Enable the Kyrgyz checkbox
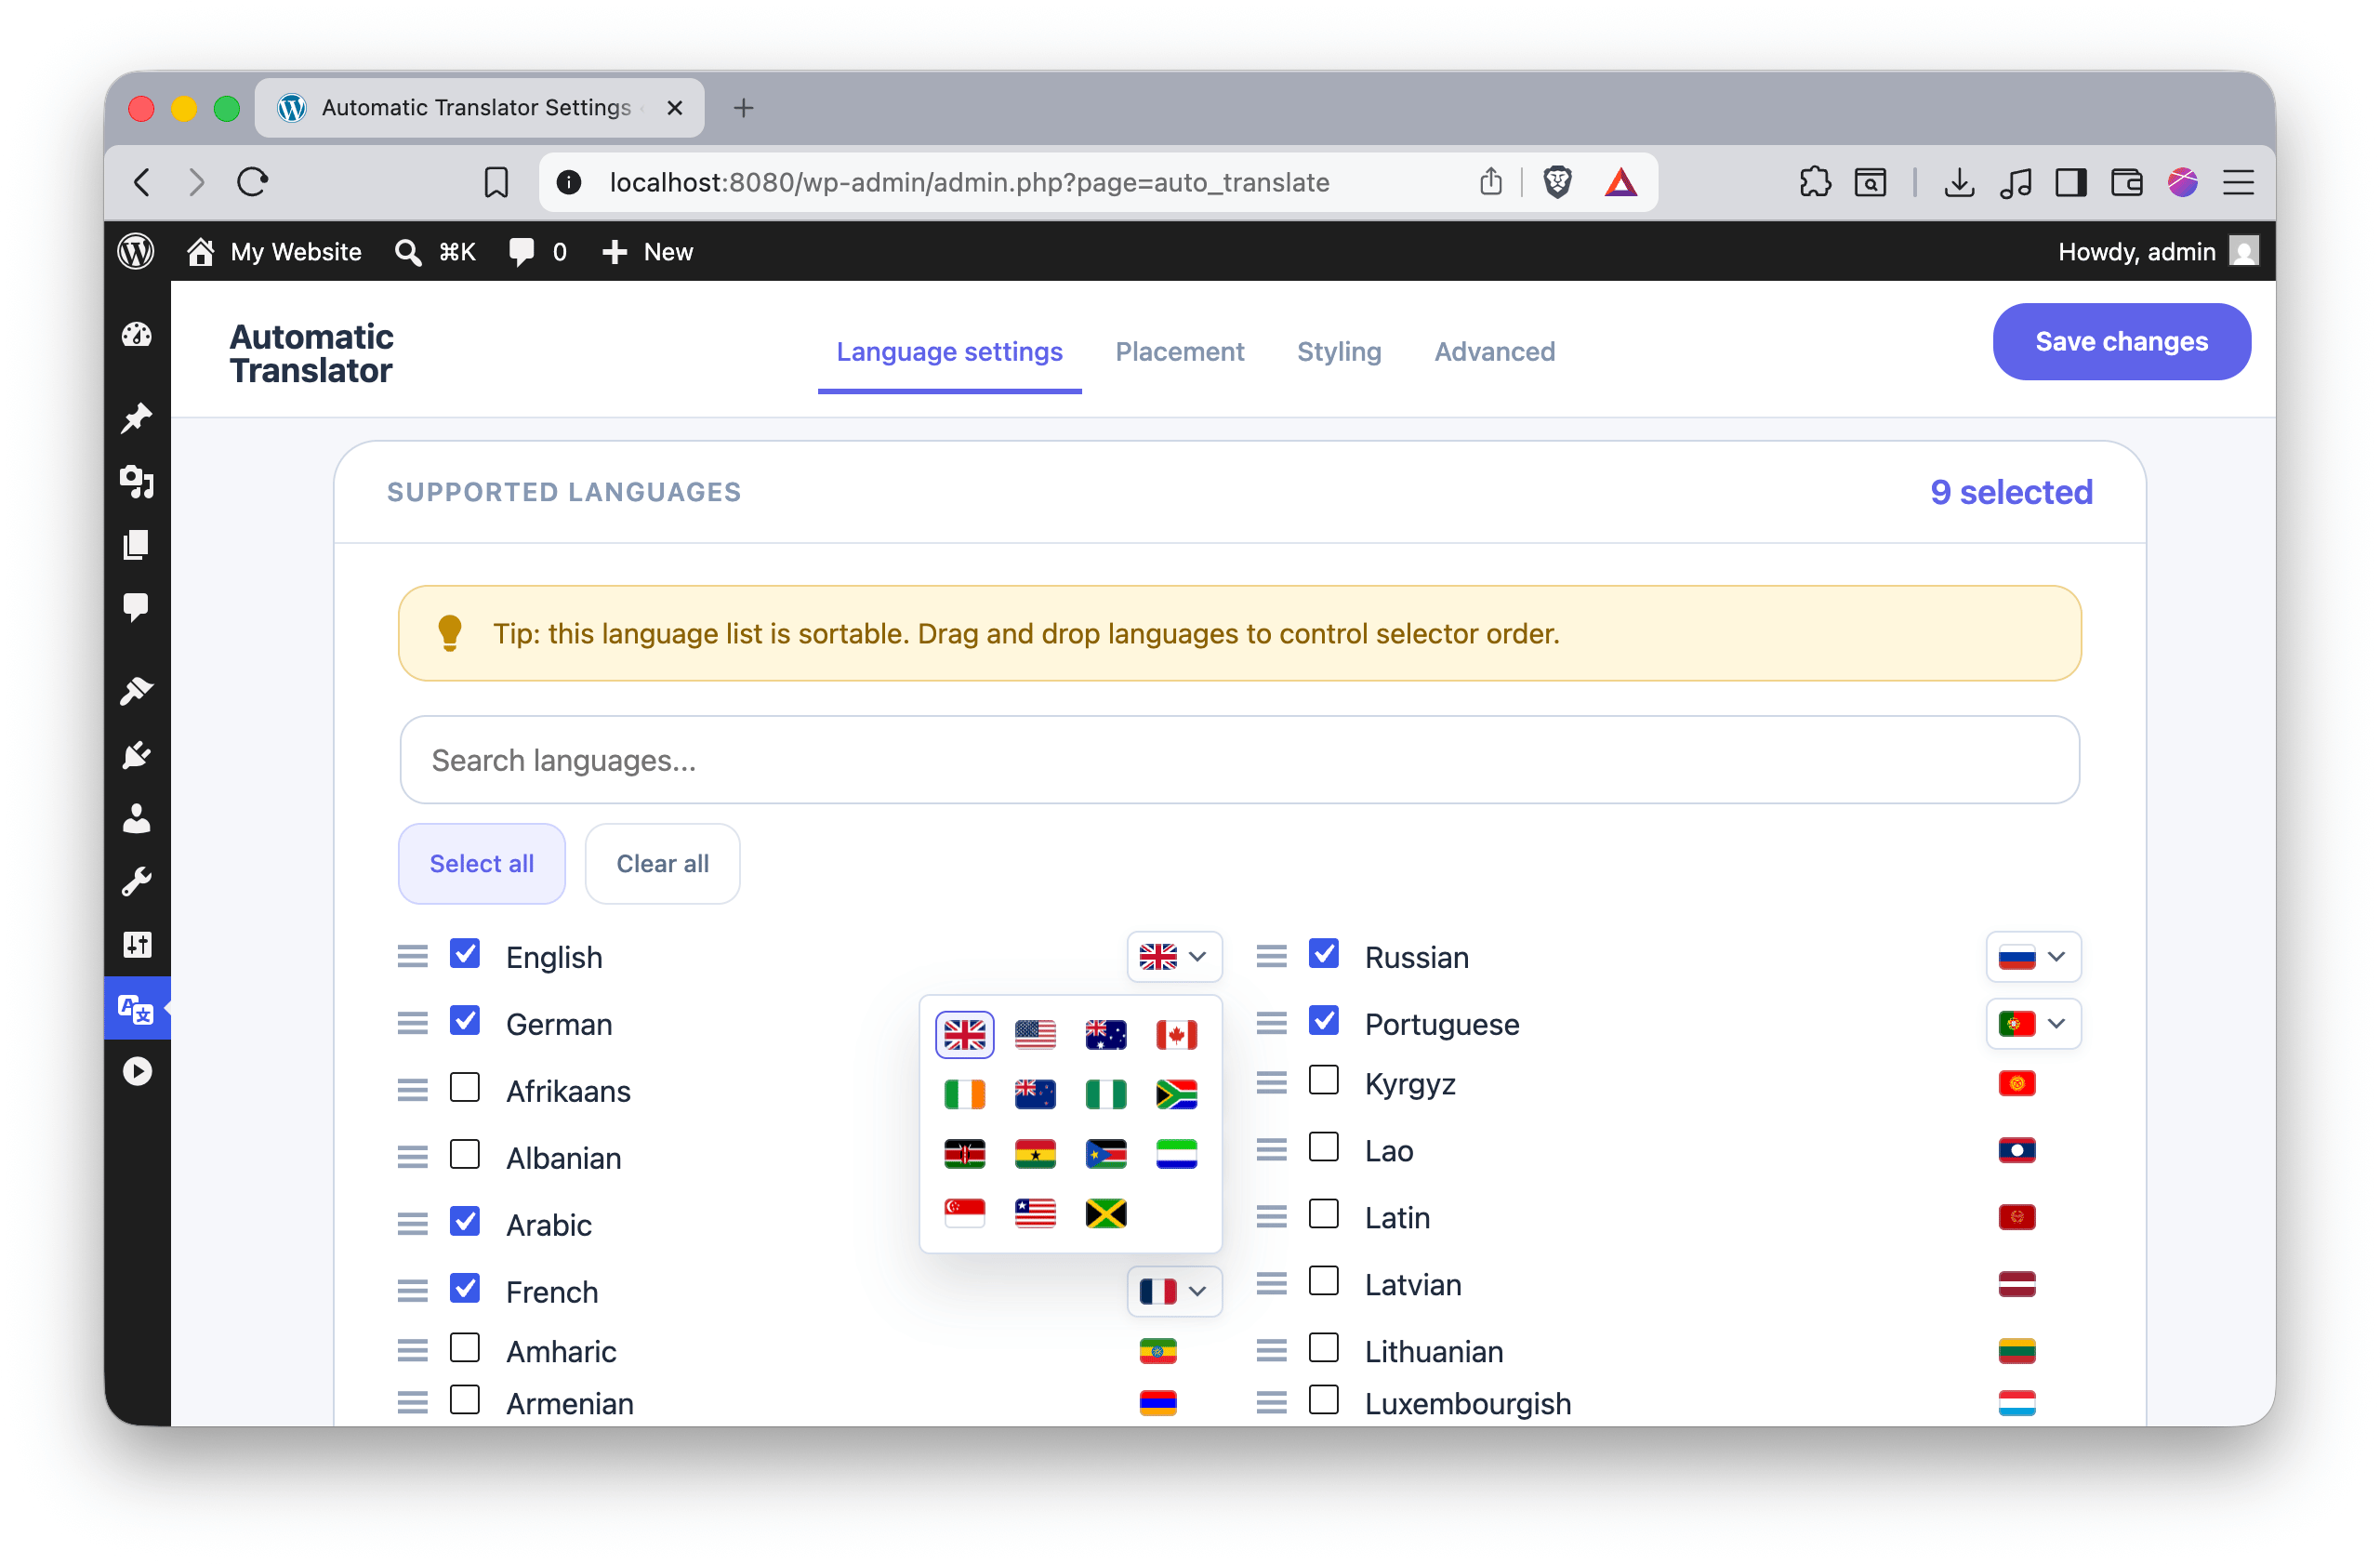Viewport: 2380px width, 1564px height. [1324, 1081]
